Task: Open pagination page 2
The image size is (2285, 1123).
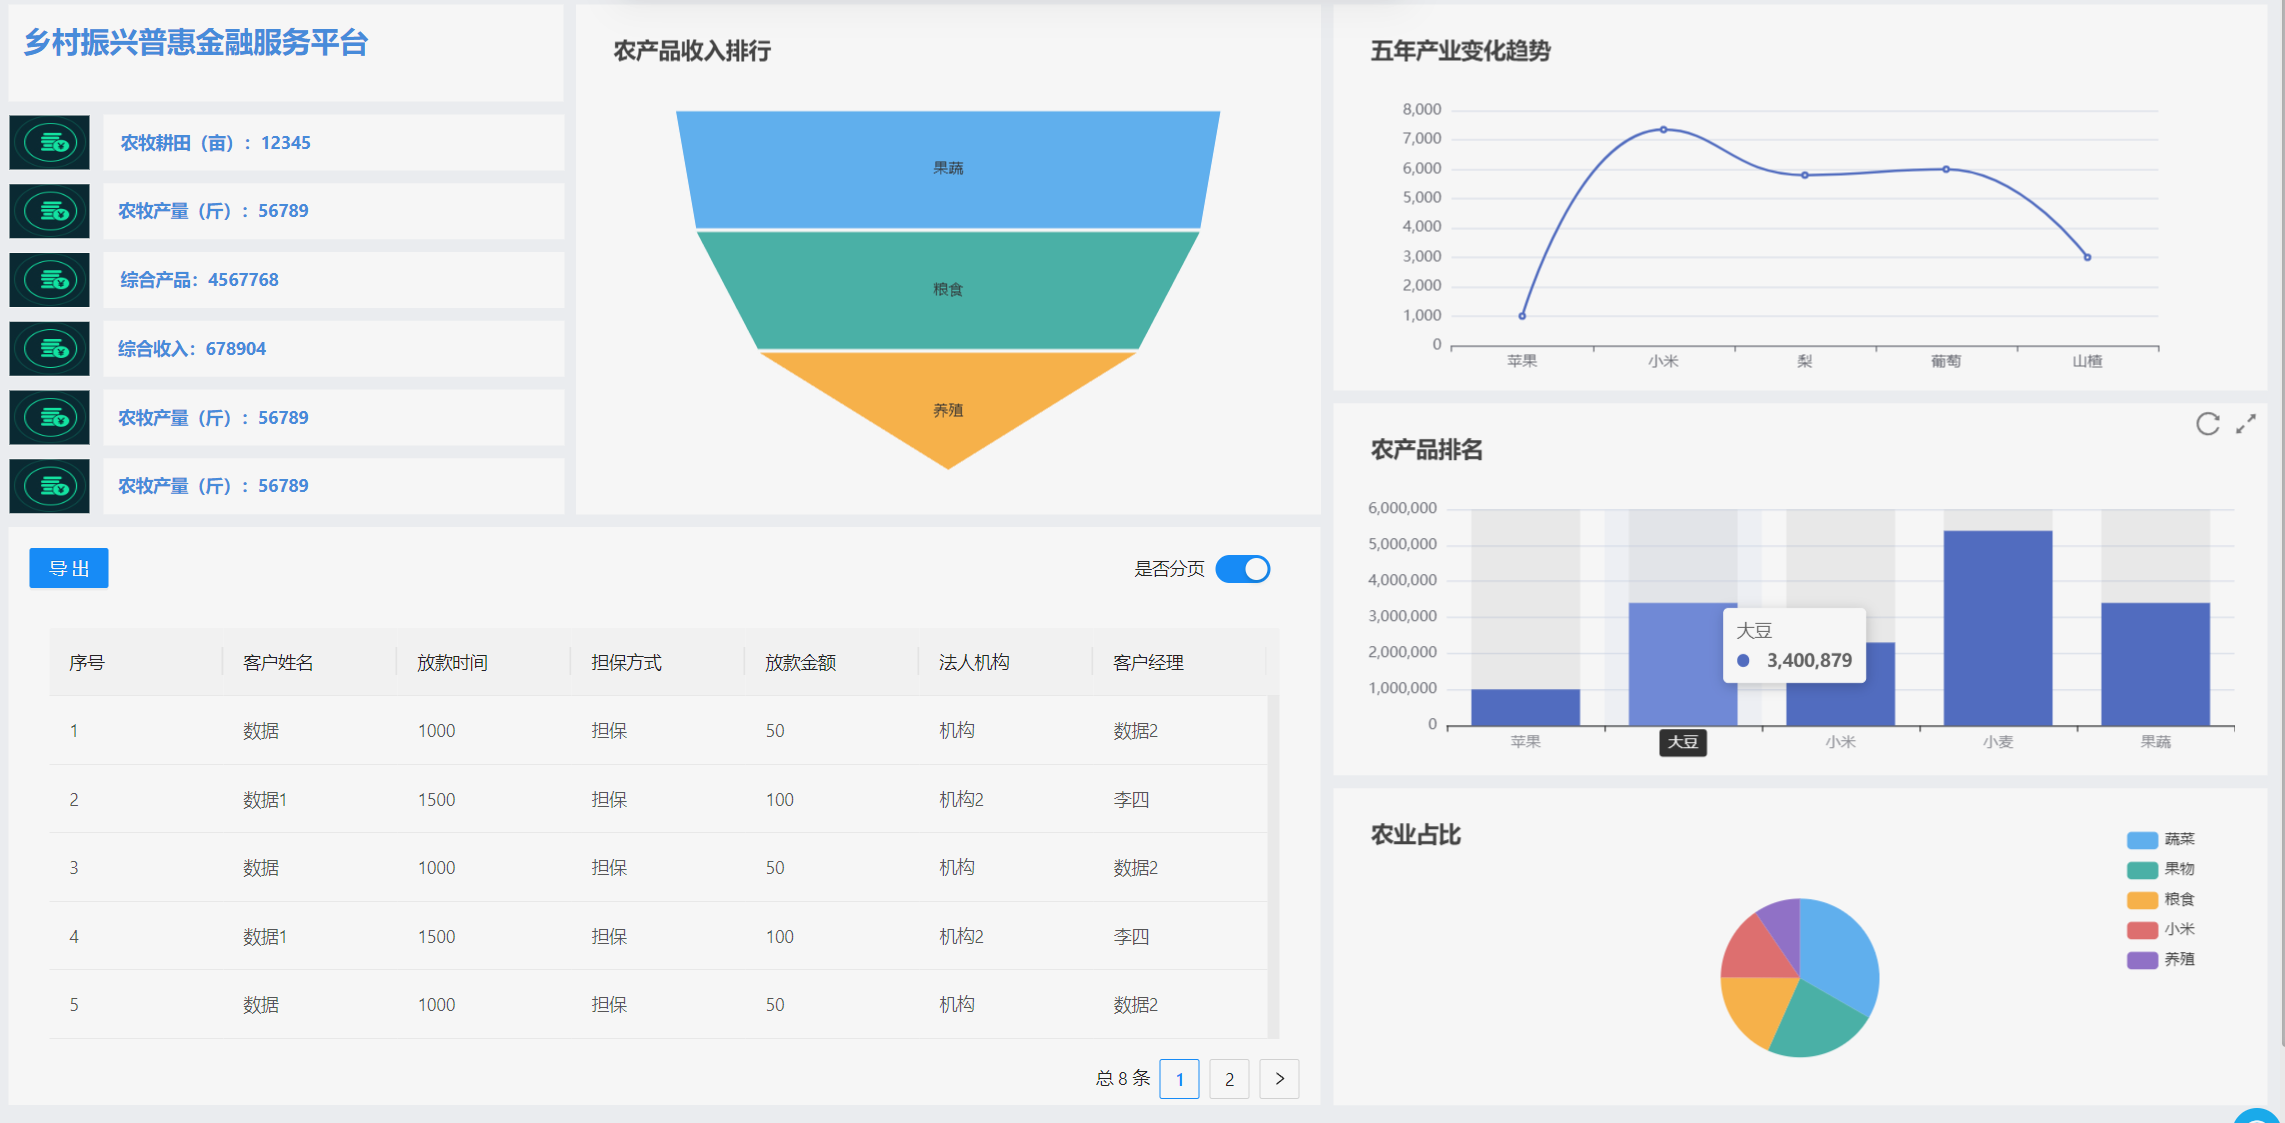Action: pos(1229,1079)
